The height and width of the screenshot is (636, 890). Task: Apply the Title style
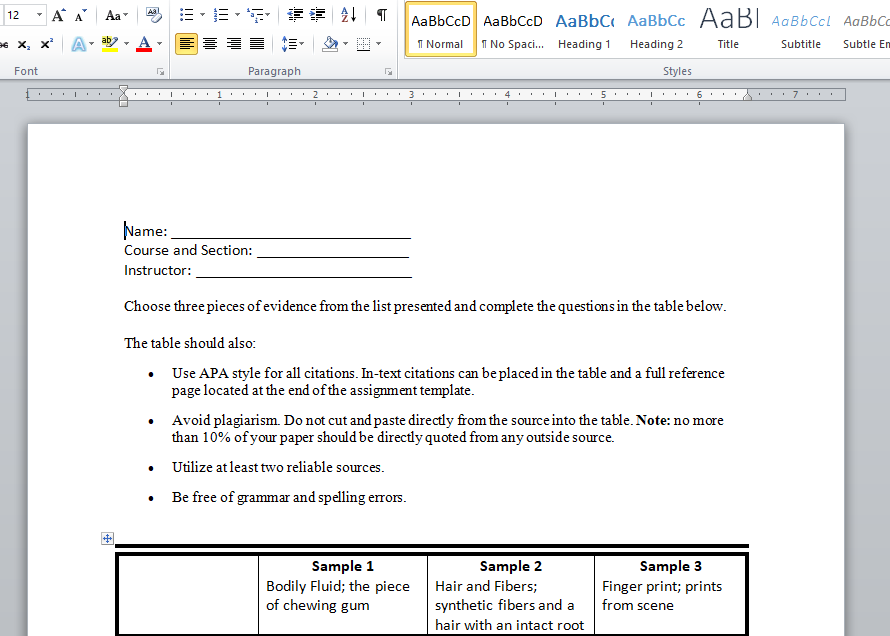pyautogui.click(x=728, y=29)
